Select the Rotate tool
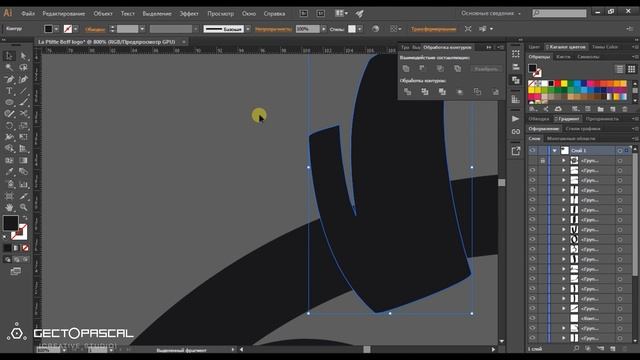 point(9,126)
